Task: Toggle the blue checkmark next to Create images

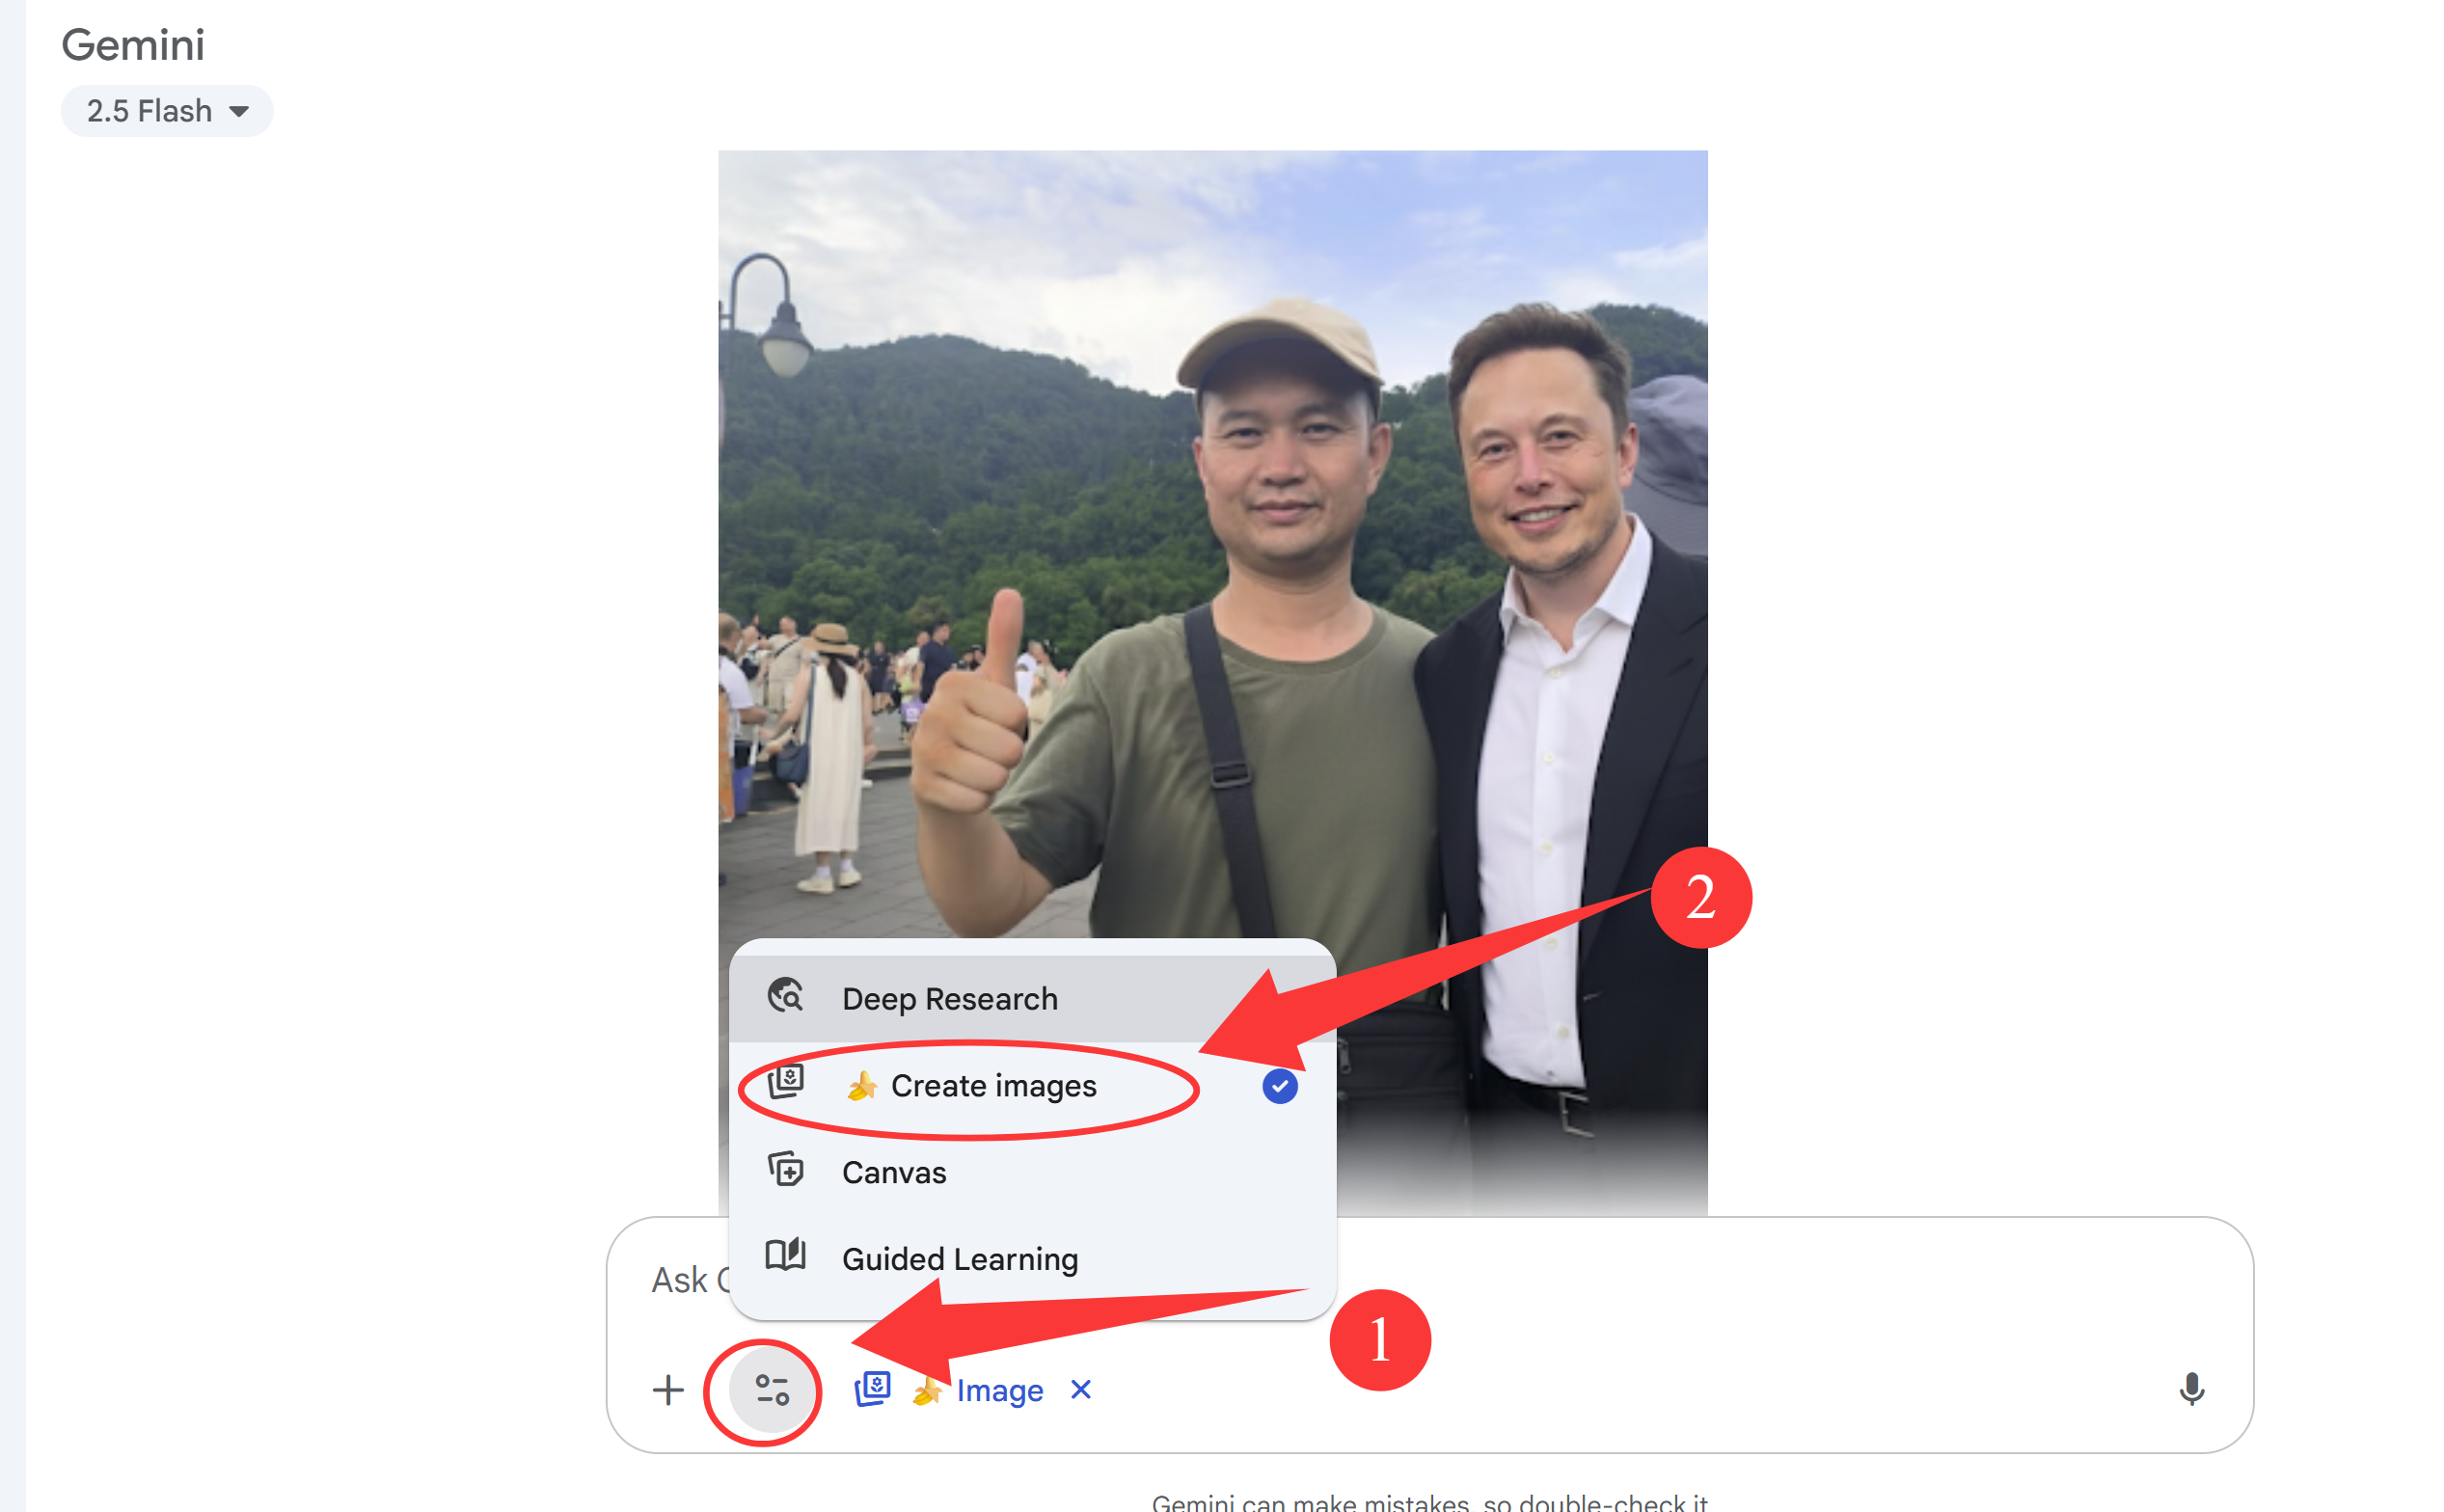Action: (1279, 1086)
